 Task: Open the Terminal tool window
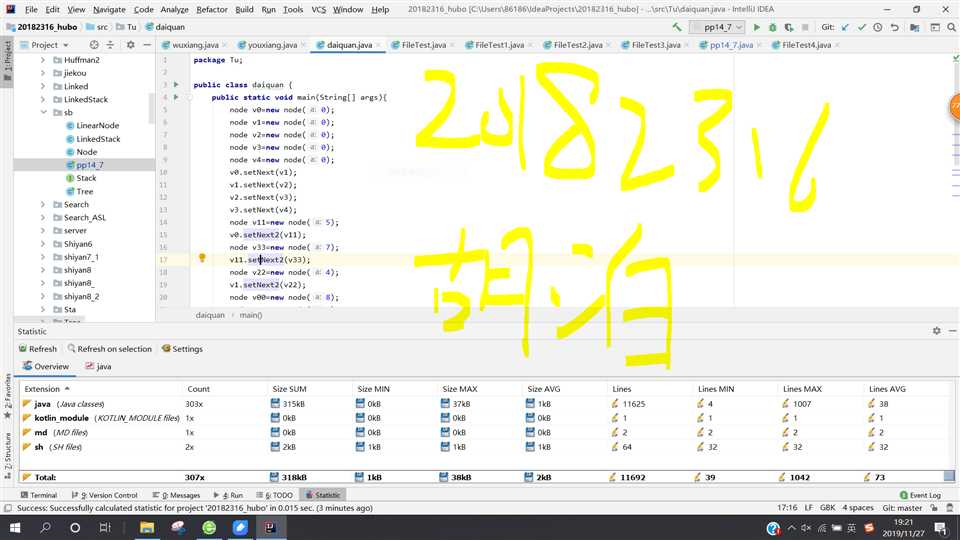39,495
